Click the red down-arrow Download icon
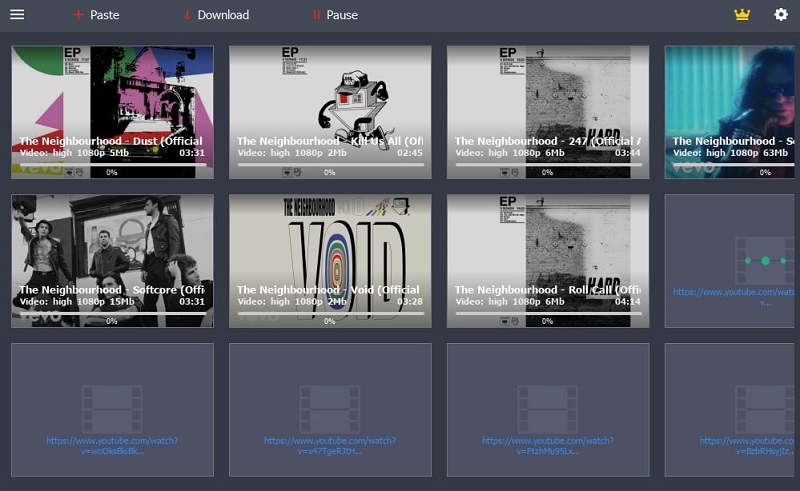 tap(187, 15)
